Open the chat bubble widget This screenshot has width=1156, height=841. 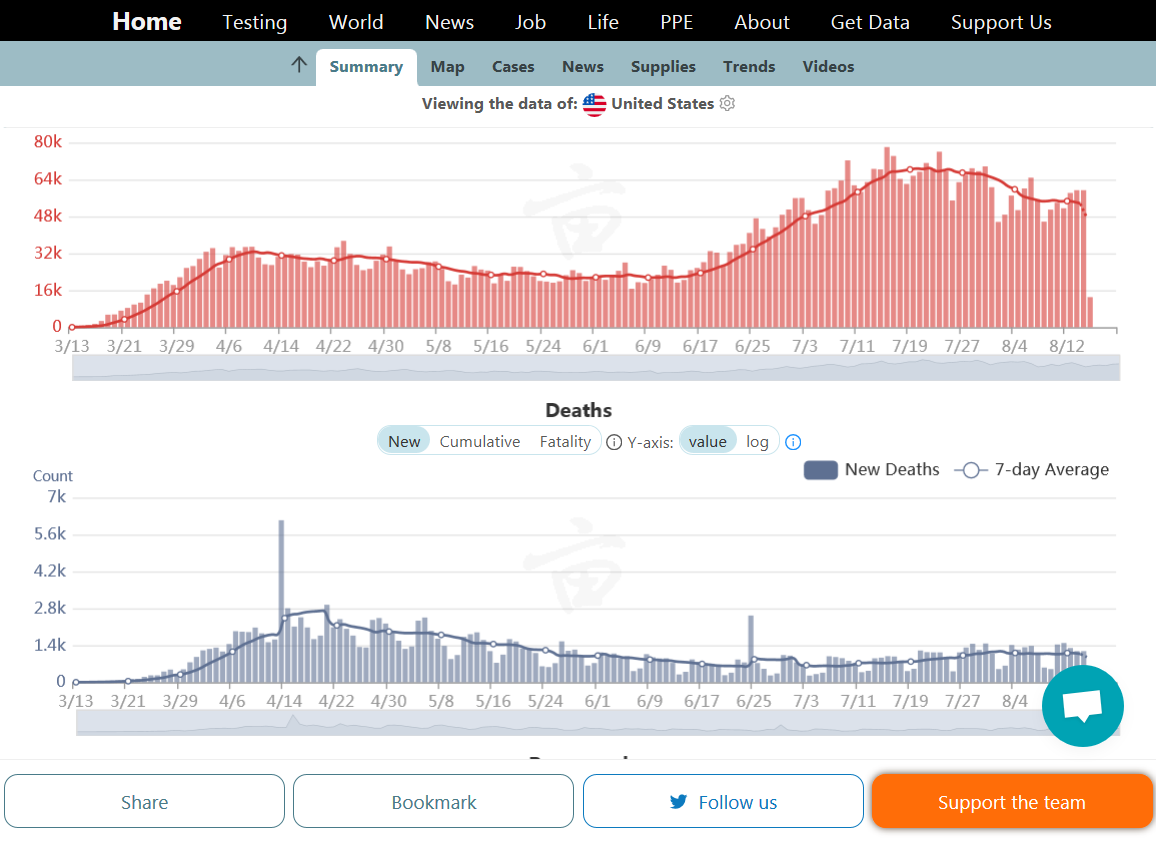pos(1082,706)
